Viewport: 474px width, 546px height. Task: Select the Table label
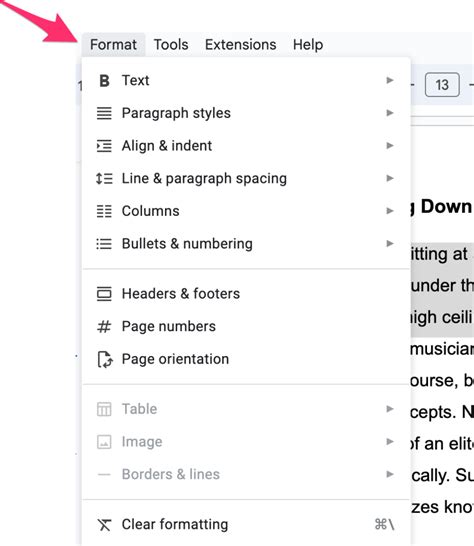point(139,409)
